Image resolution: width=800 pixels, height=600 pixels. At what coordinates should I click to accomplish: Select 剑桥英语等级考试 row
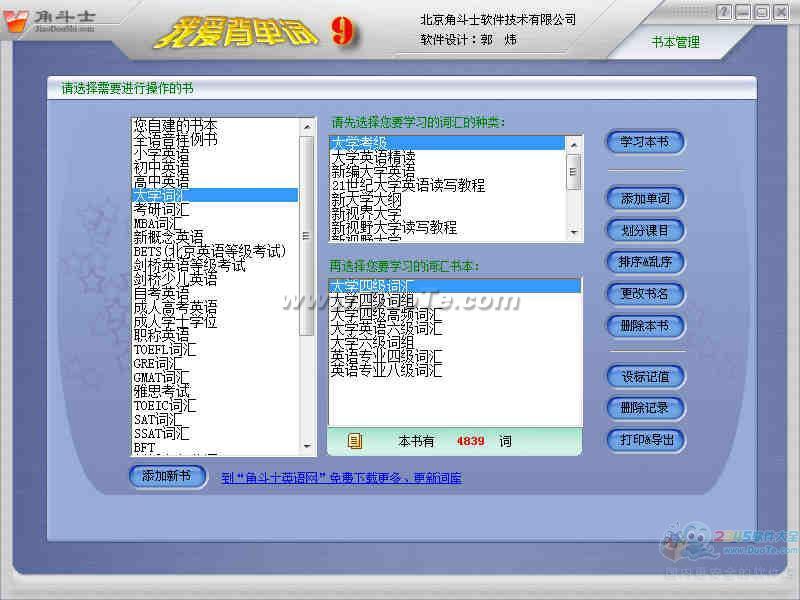(215, 265)
